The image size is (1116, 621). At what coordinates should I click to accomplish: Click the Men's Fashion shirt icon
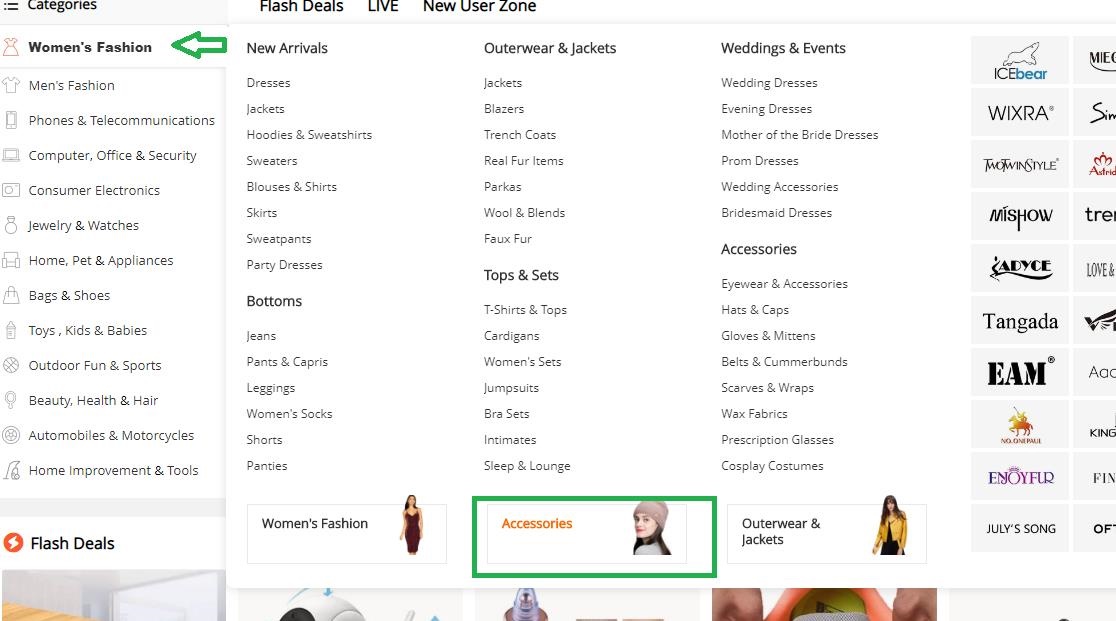[x=11, y=85]
